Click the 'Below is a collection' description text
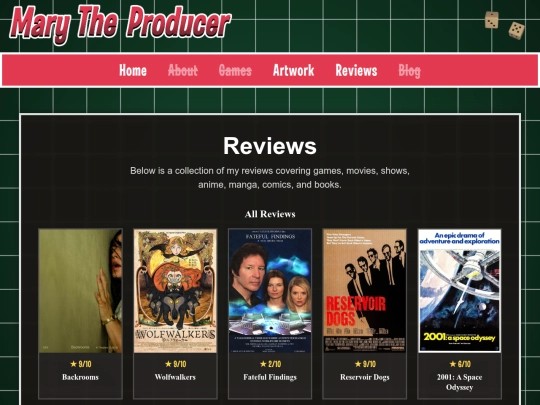Screen dimensions: 540x405 coord(270,178)
